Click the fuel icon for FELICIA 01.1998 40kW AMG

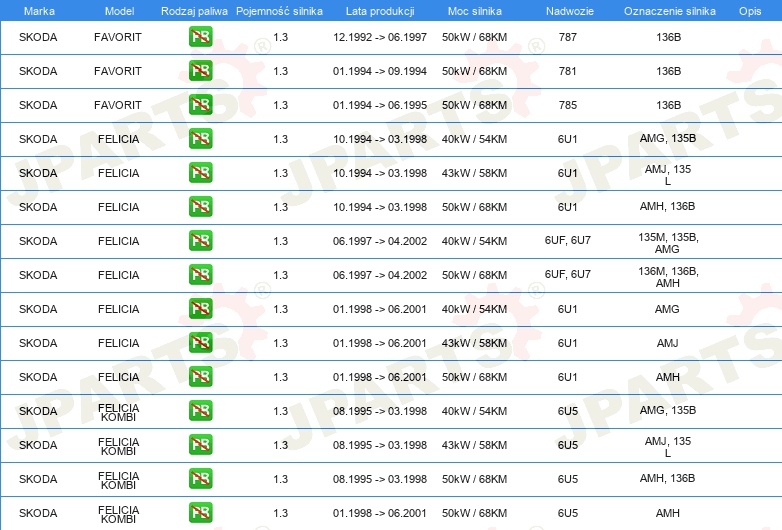coord(200,308)
